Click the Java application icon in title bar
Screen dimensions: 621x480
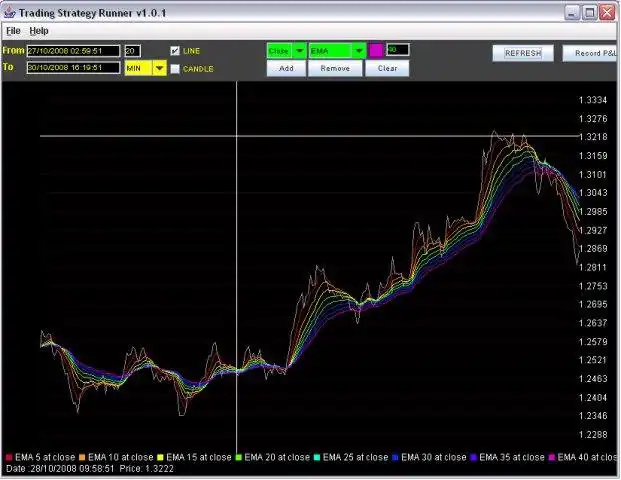coord(10,13)
